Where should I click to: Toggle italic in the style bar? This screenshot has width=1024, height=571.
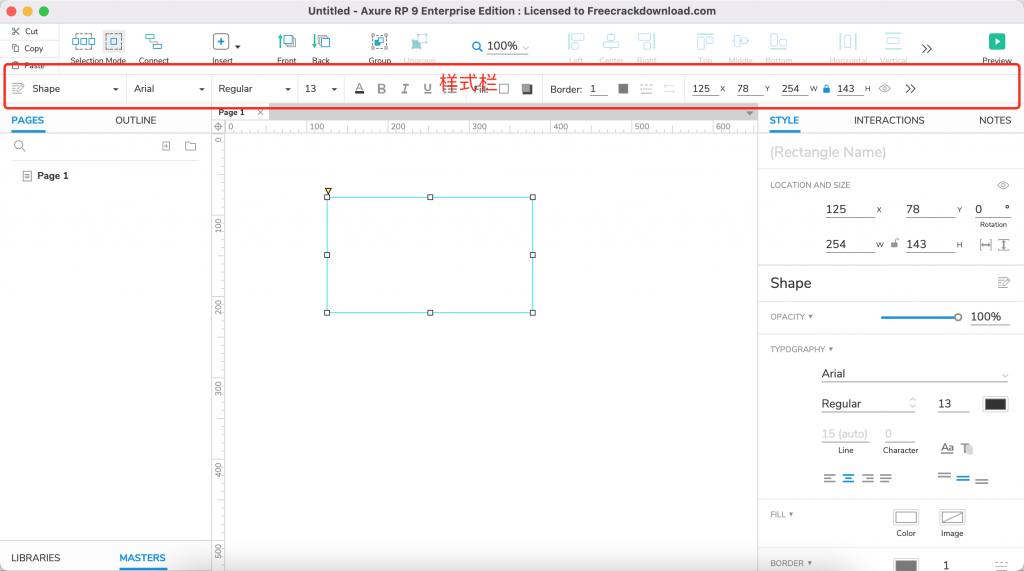coord(404,89)
